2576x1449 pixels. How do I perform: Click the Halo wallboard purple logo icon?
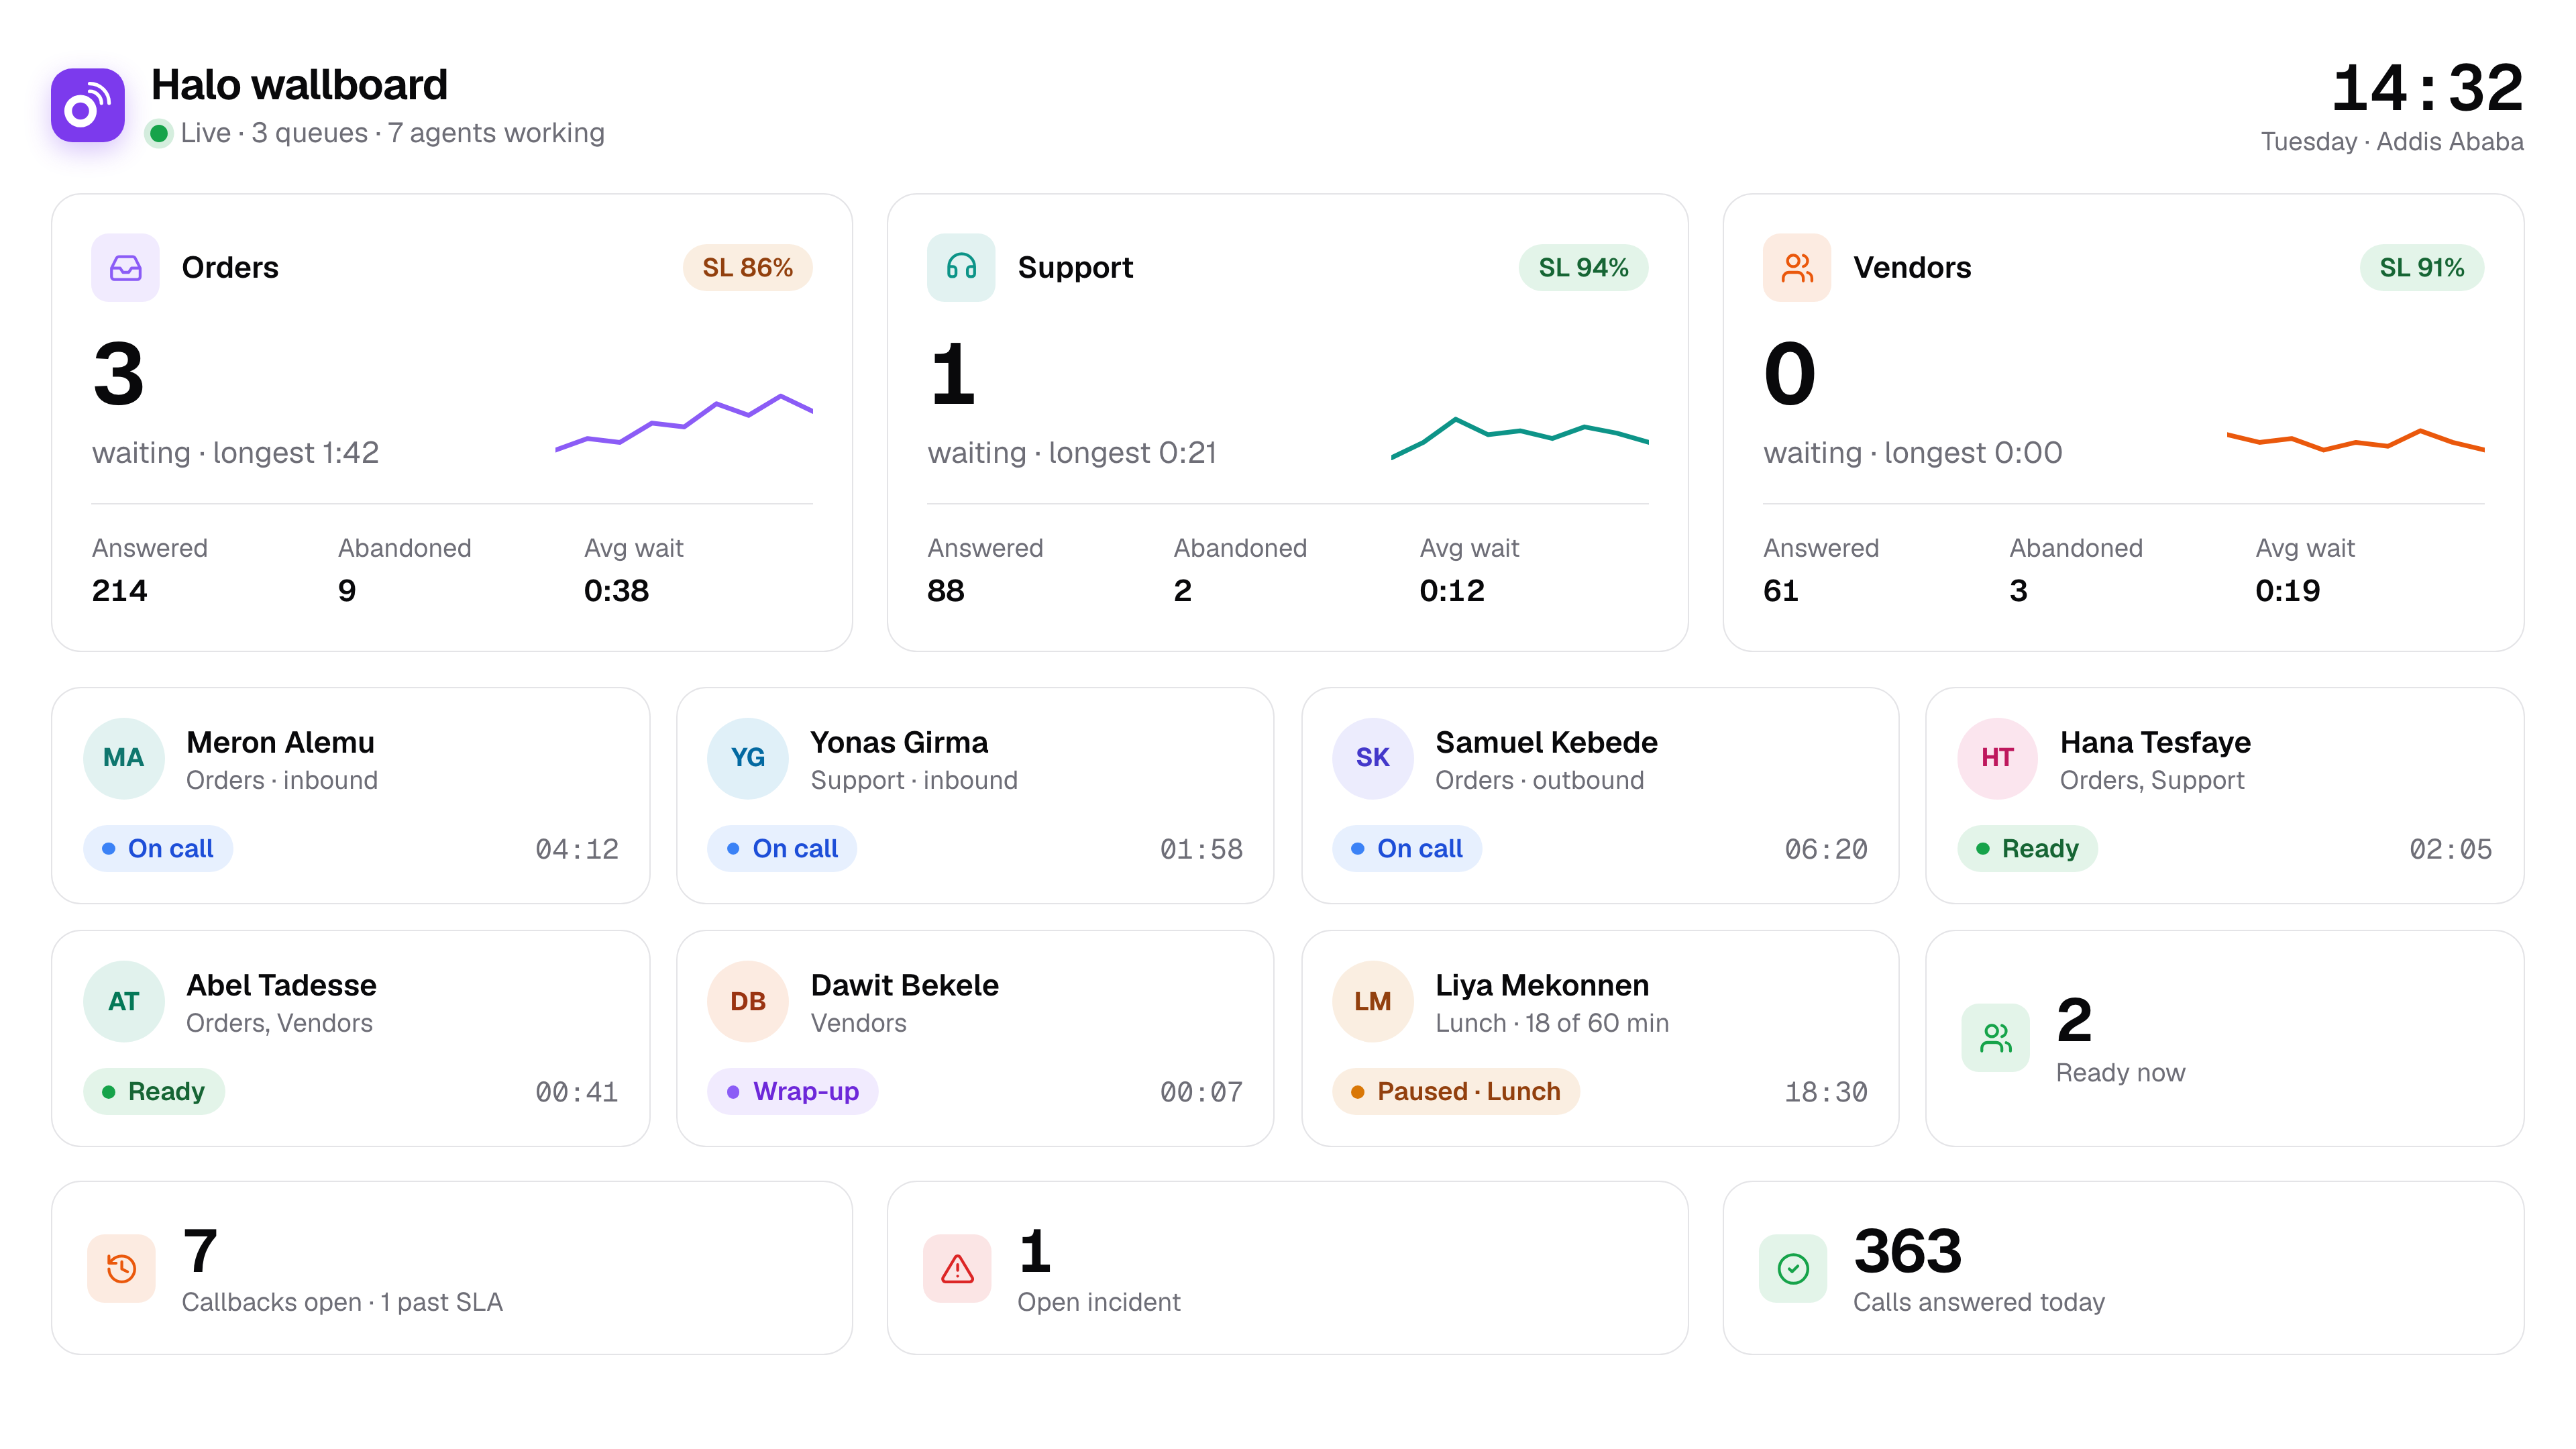tap(88, 105)
